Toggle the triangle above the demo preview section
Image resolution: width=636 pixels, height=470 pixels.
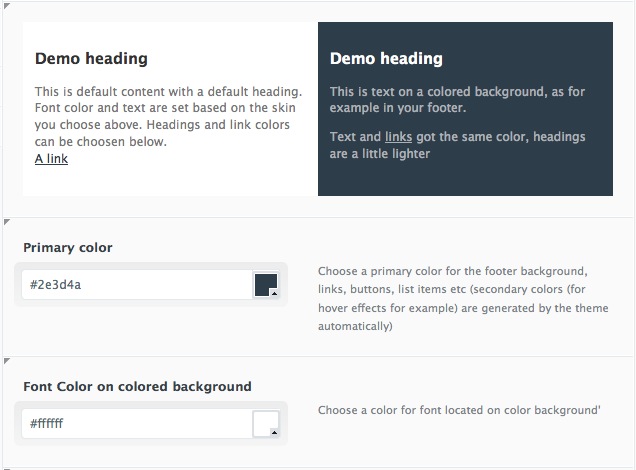point(6,5)
